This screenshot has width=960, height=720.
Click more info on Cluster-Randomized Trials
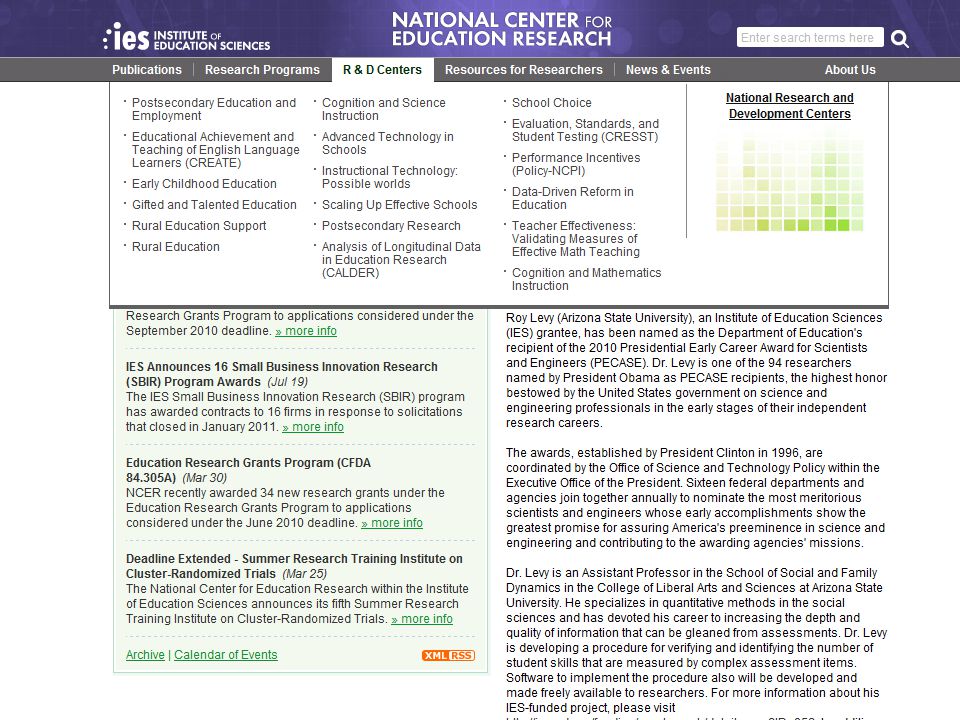(422, 619)
